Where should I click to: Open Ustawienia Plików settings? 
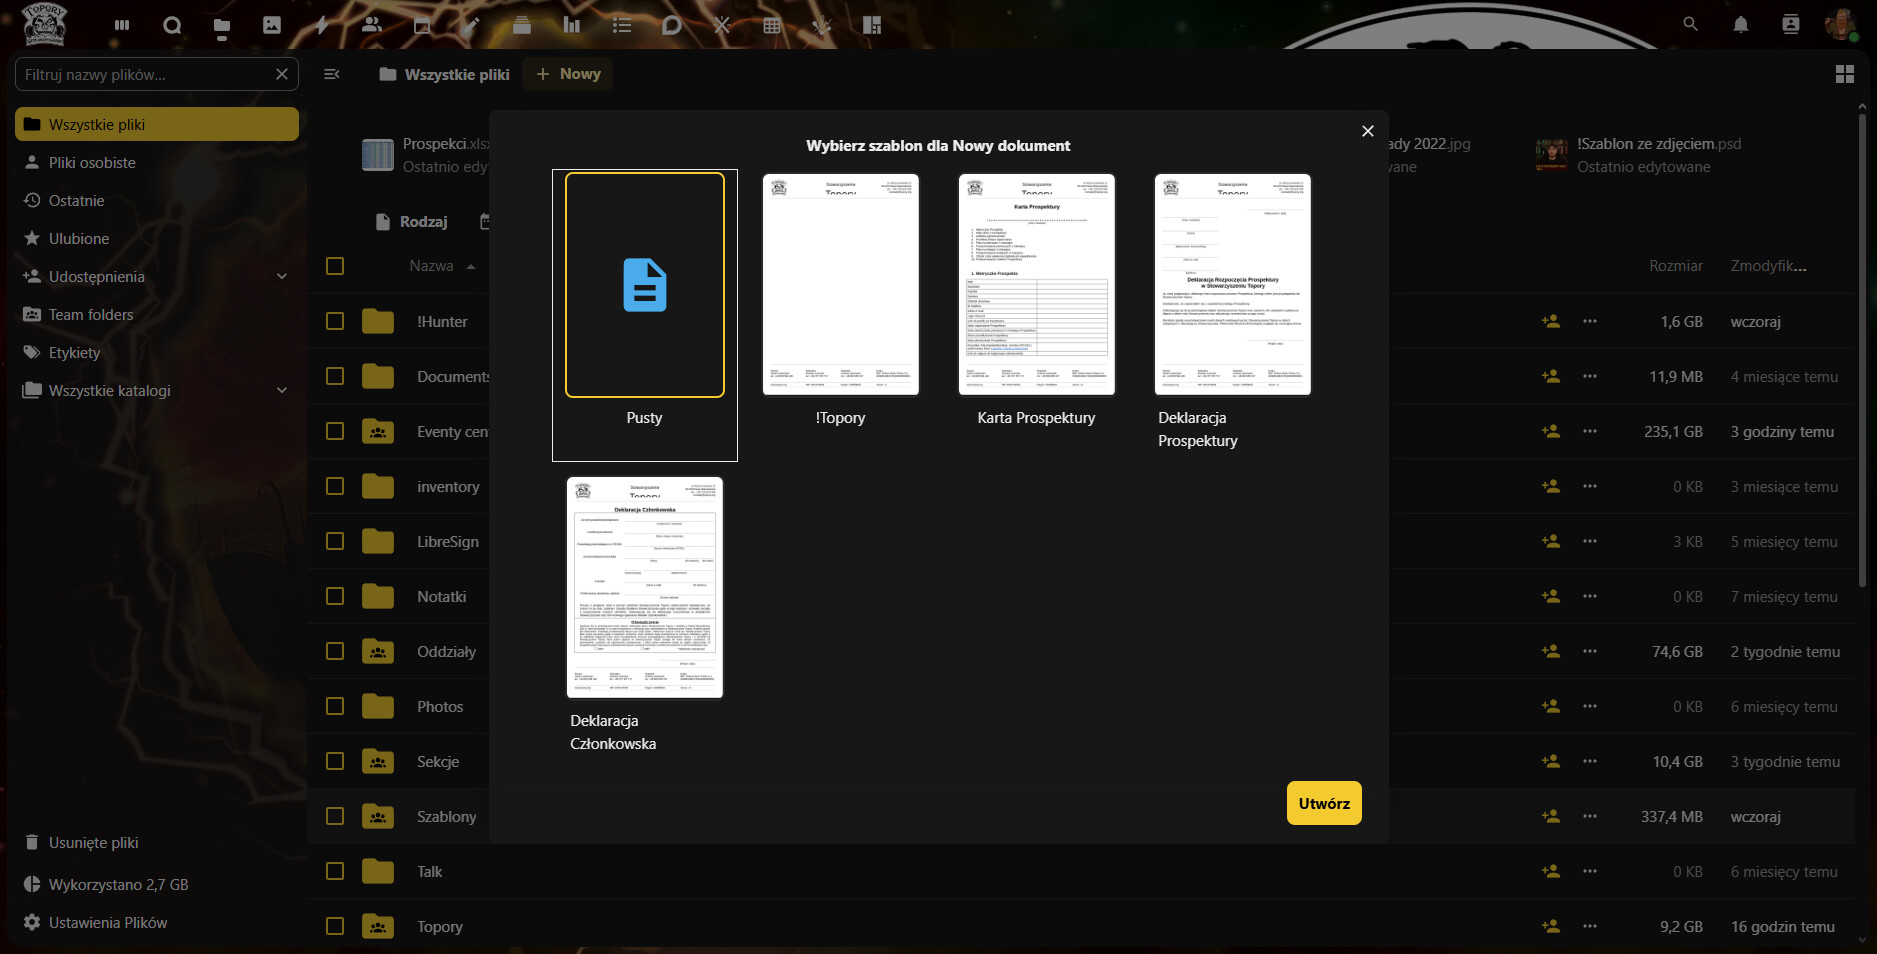click(157, 923)
